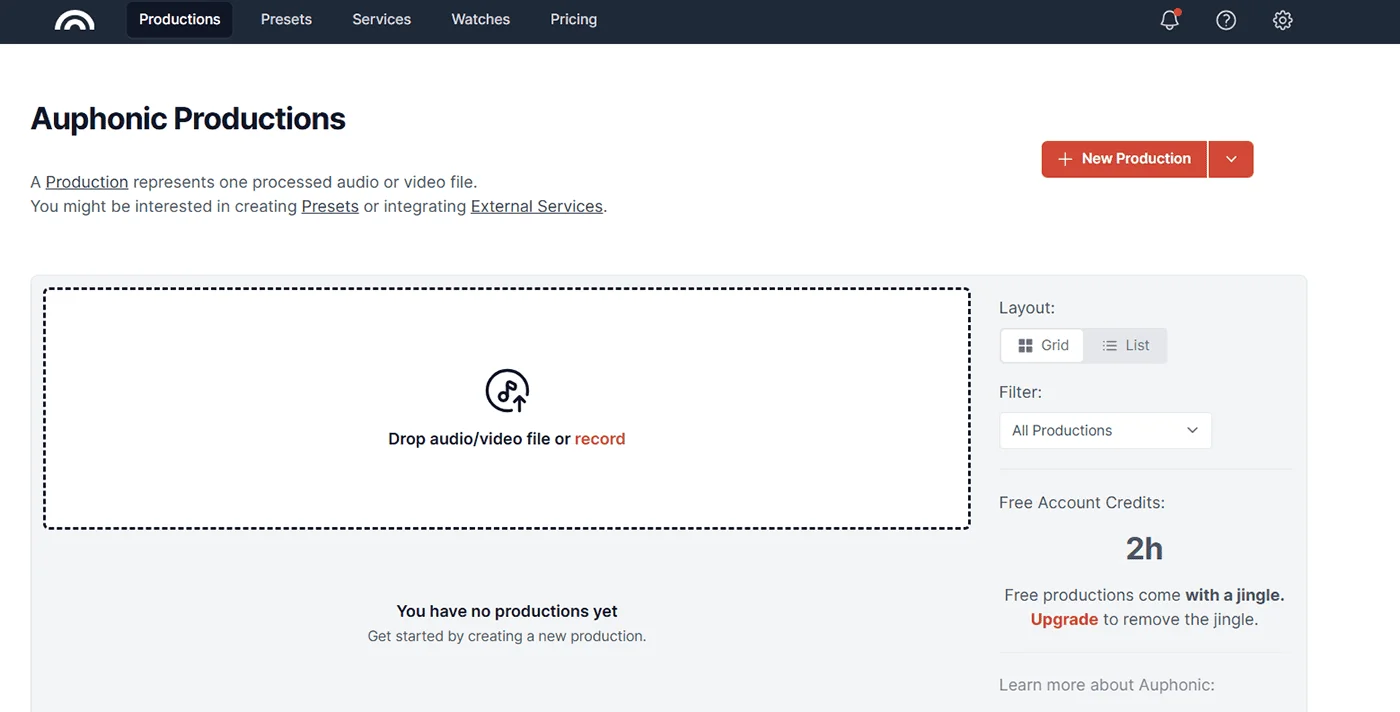Follow the External Services link
Viewport: 1400px width, 712px height.
click(537, 206)
